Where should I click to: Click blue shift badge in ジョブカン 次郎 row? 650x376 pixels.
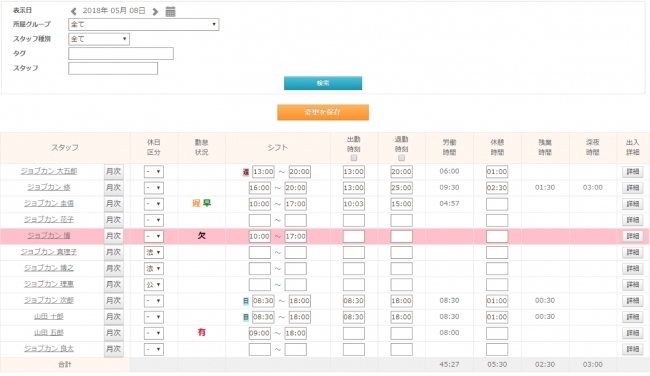click(x=246, y=301)
